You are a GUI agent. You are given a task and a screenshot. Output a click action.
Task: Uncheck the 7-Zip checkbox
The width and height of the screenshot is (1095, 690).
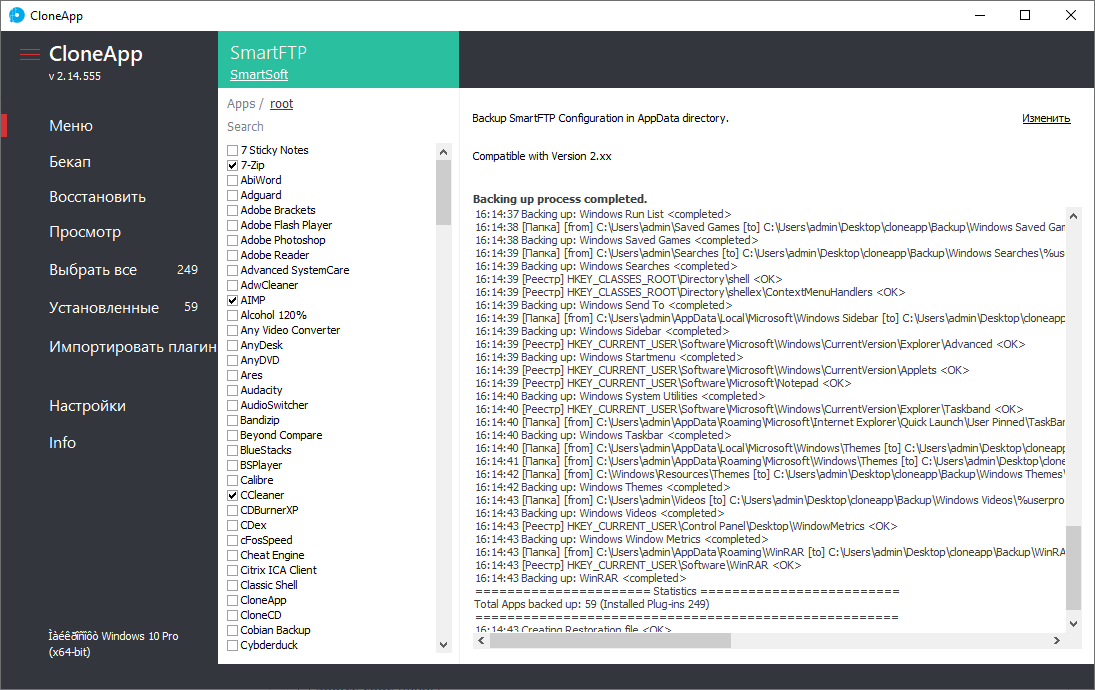233,165
